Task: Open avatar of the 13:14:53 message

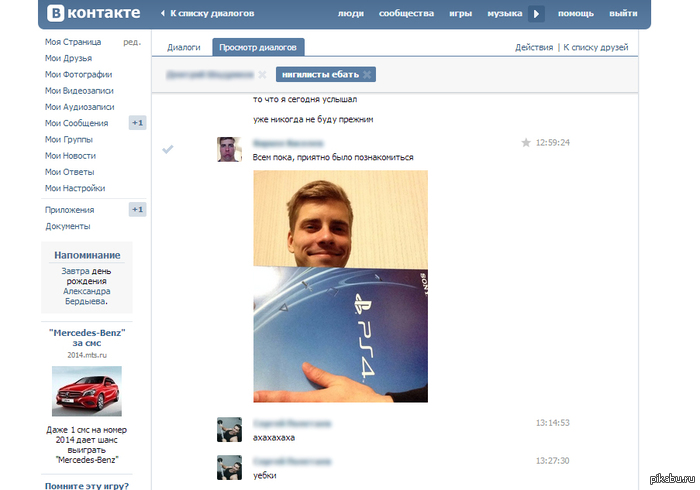Action: point(230,430)
